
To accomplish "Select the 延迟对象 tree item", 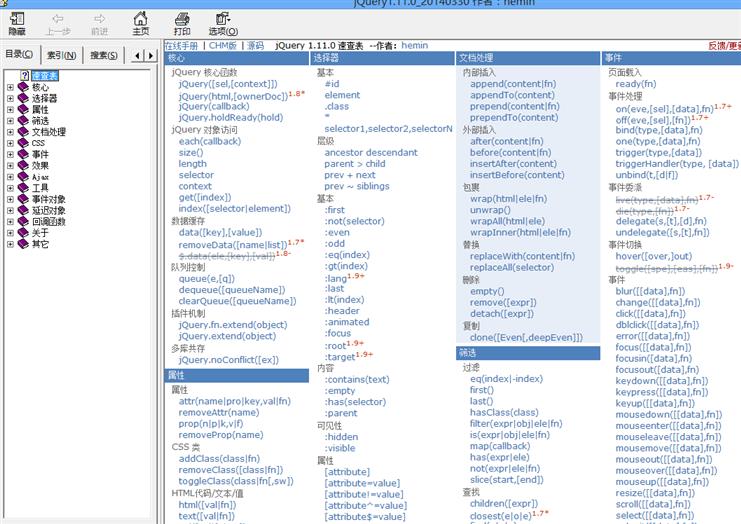I will coord(49,210).
